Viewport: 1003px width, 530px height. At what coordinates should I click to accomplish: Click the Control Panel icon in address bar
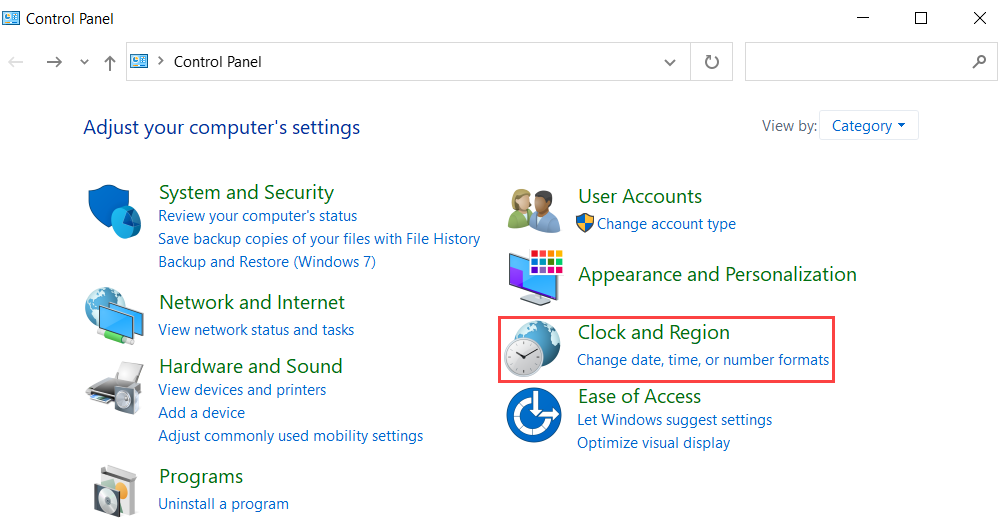tap(139, 61)
